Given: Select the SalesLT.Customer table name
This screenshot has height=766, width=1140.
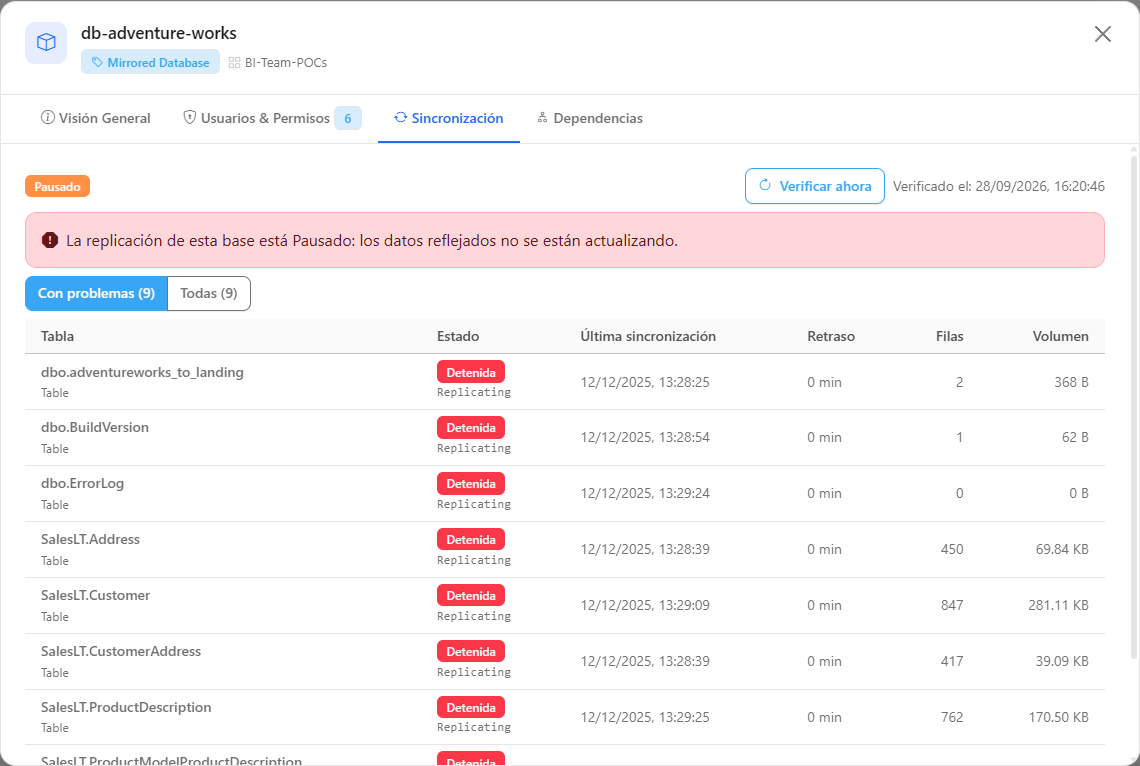Looking at the screenshot, I should point(95,595).
